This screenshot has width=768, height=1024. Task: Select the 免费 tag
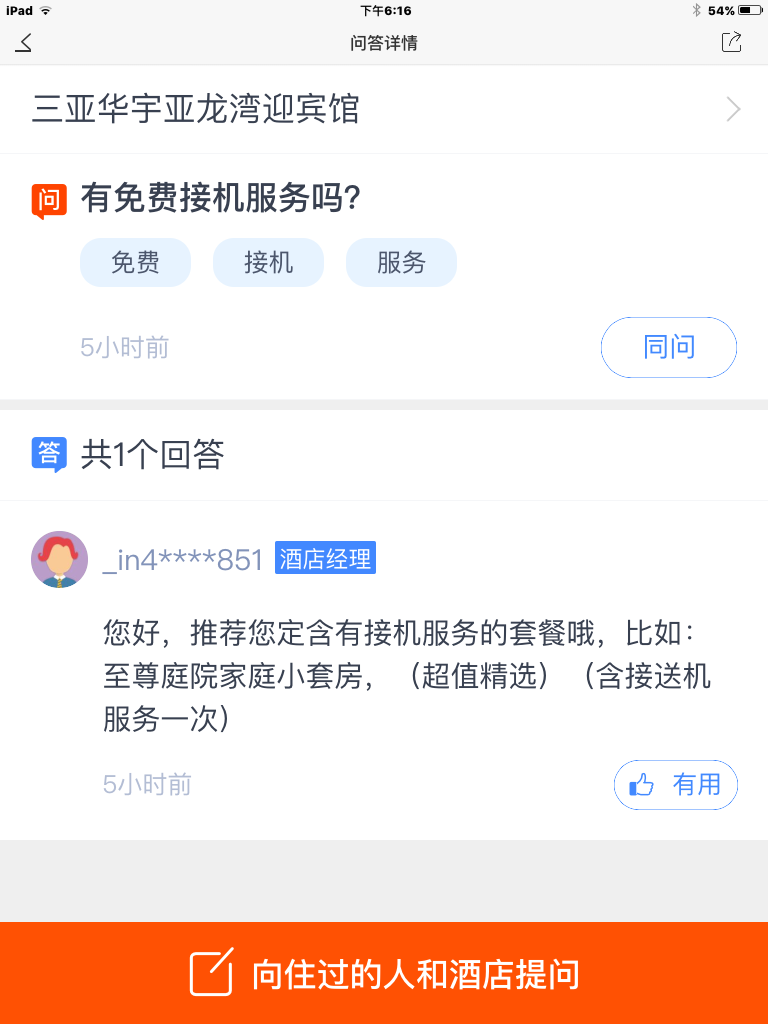pyautogui.click(x=135, y=263)
